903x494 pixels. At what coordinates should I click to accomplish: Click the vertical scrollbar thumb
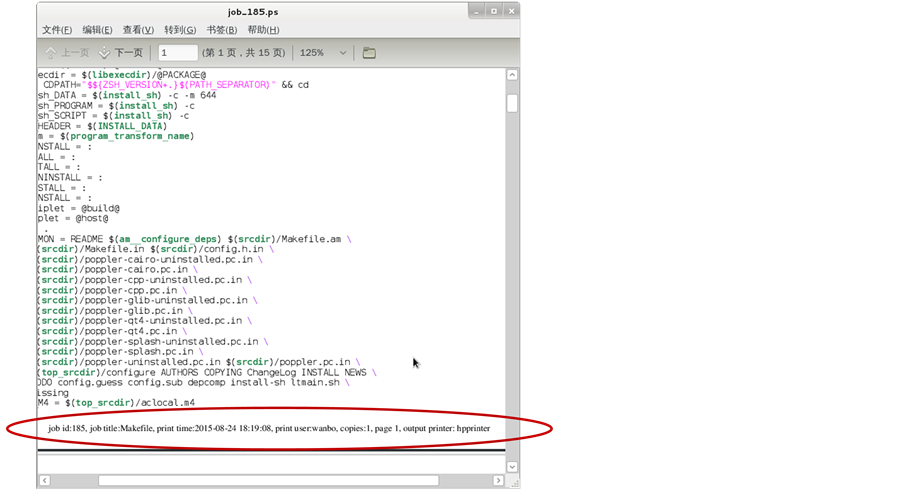(x=512, y=103)
